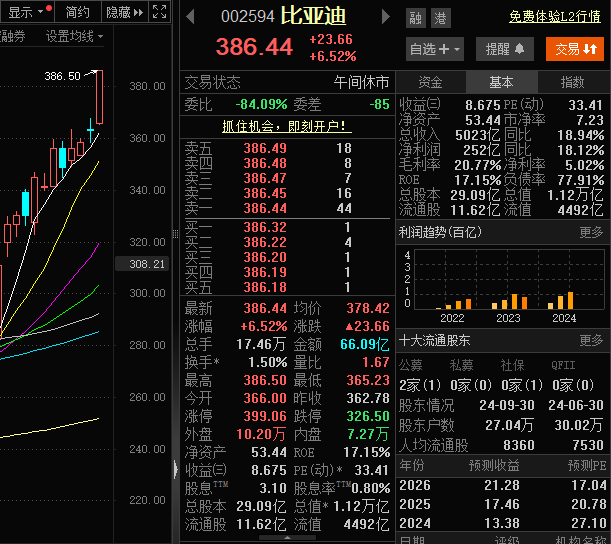Click the 2024 forecast PE 27.10

coord(589,523)
